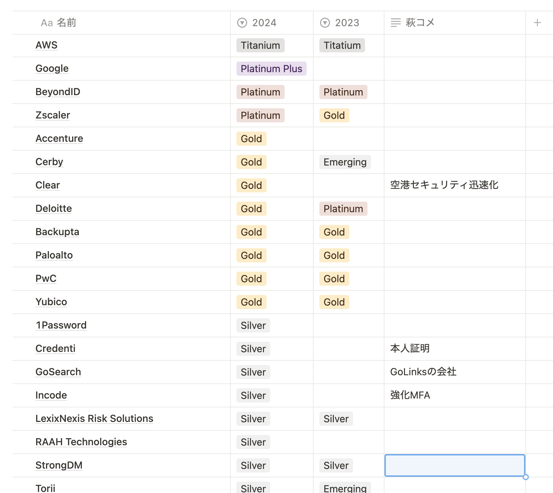Click Zscaler's 2024 Platinum tag

tap(260, 115)
